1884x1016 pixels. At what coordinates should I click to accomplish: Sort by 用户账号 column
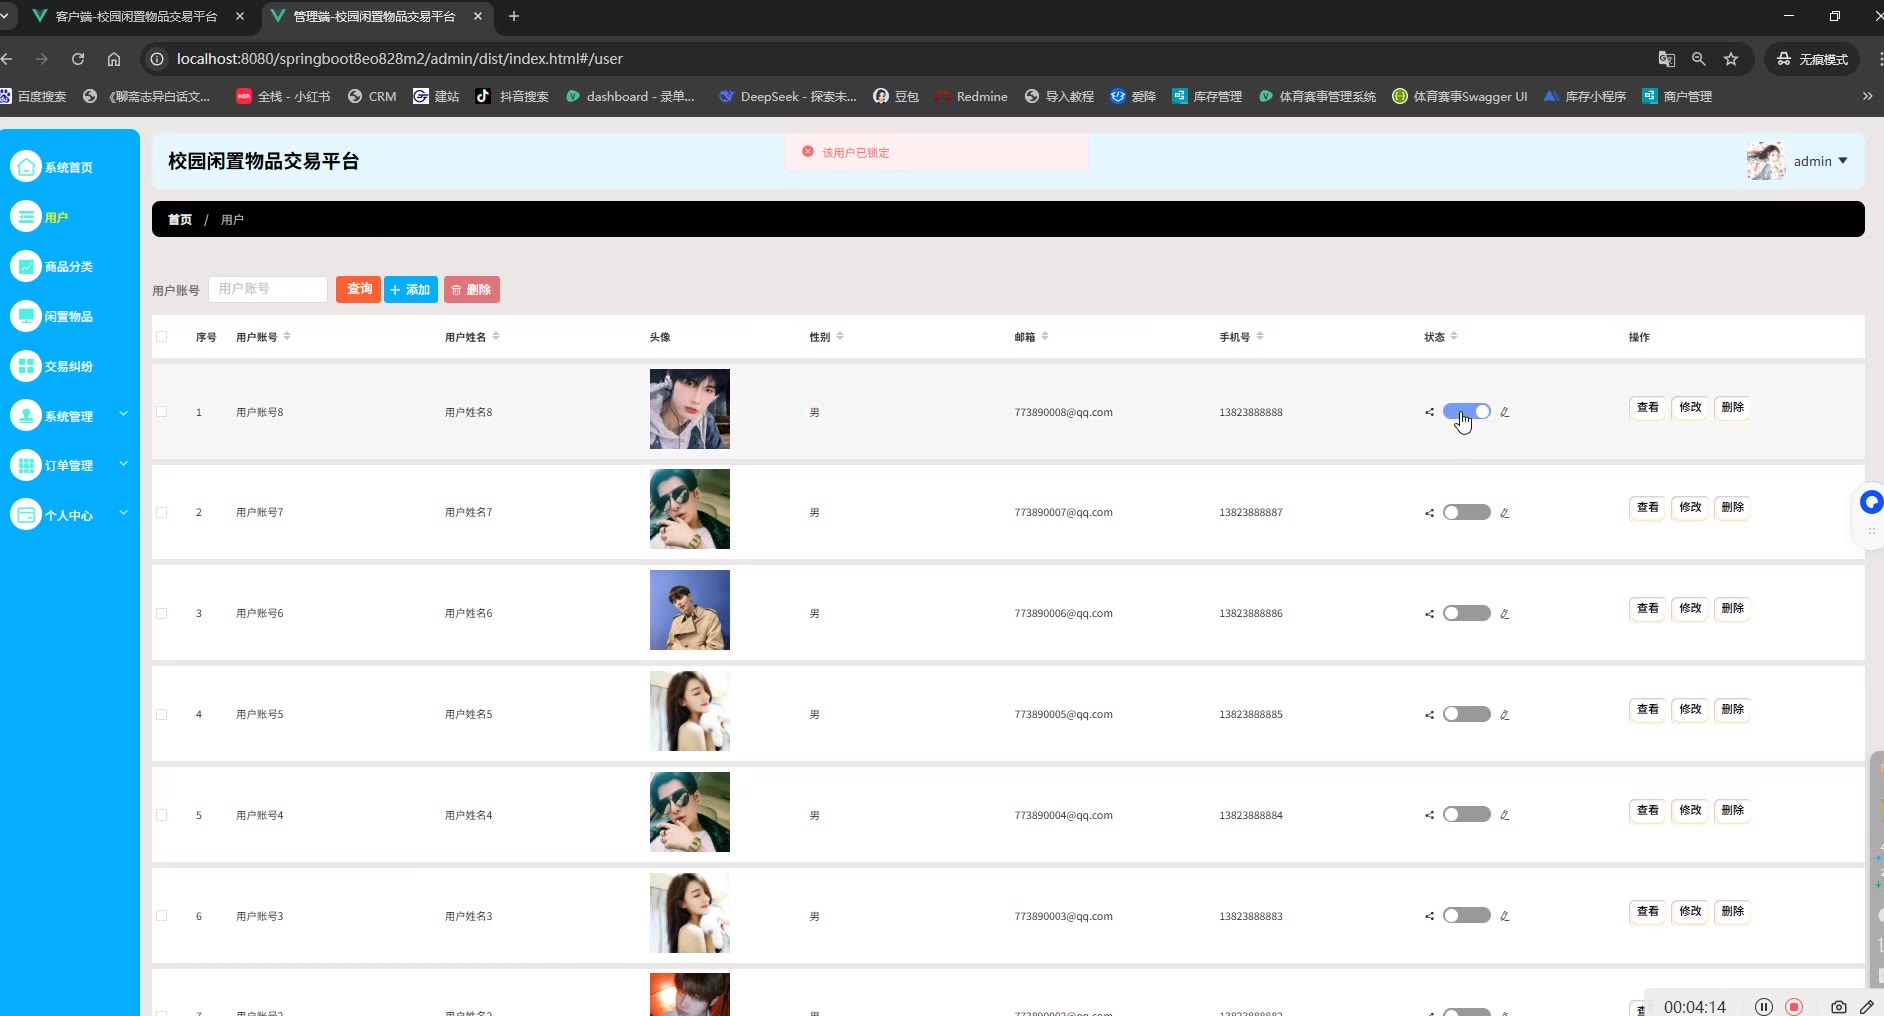[287, 336]
